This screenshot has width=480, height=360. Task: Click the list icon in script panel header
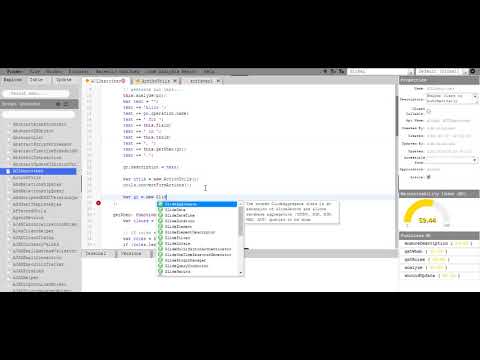[66, 104]
